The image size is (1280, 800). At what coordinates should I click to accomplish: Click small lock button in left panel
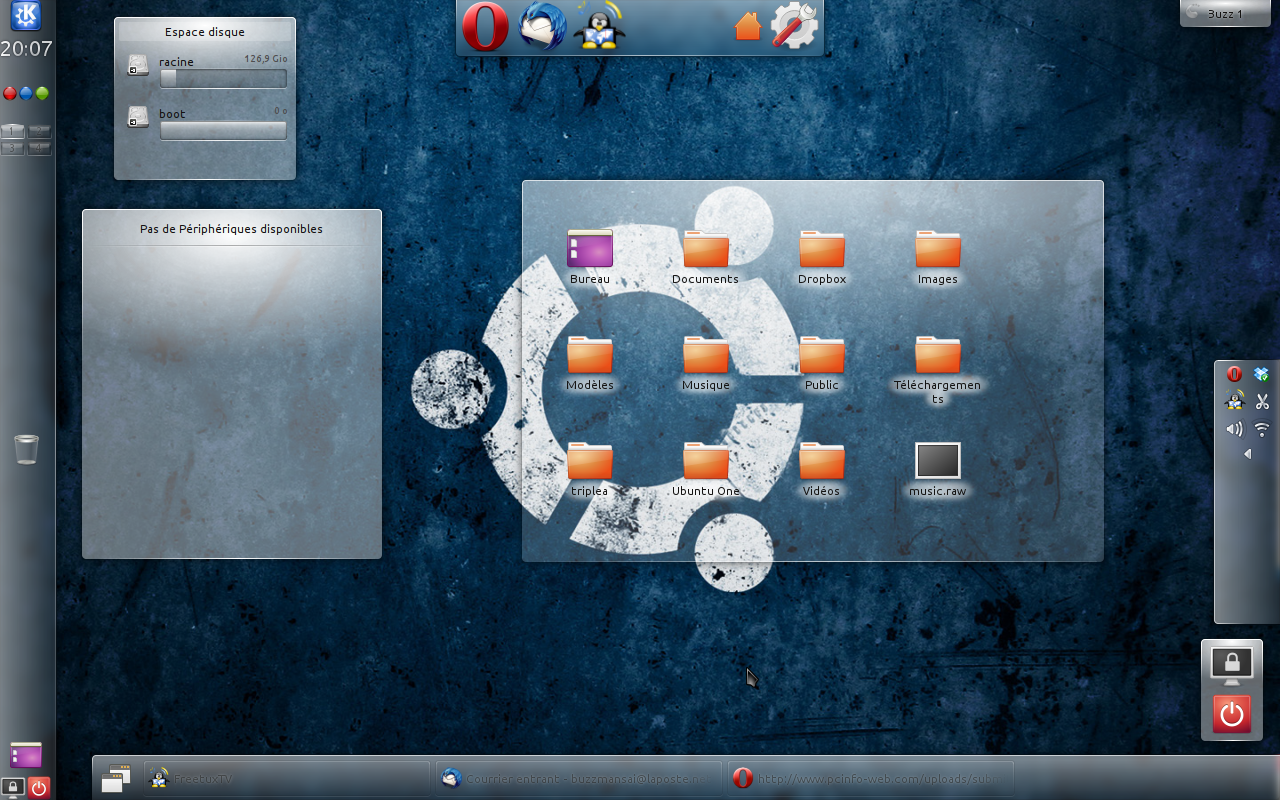[x=13, y=787]
